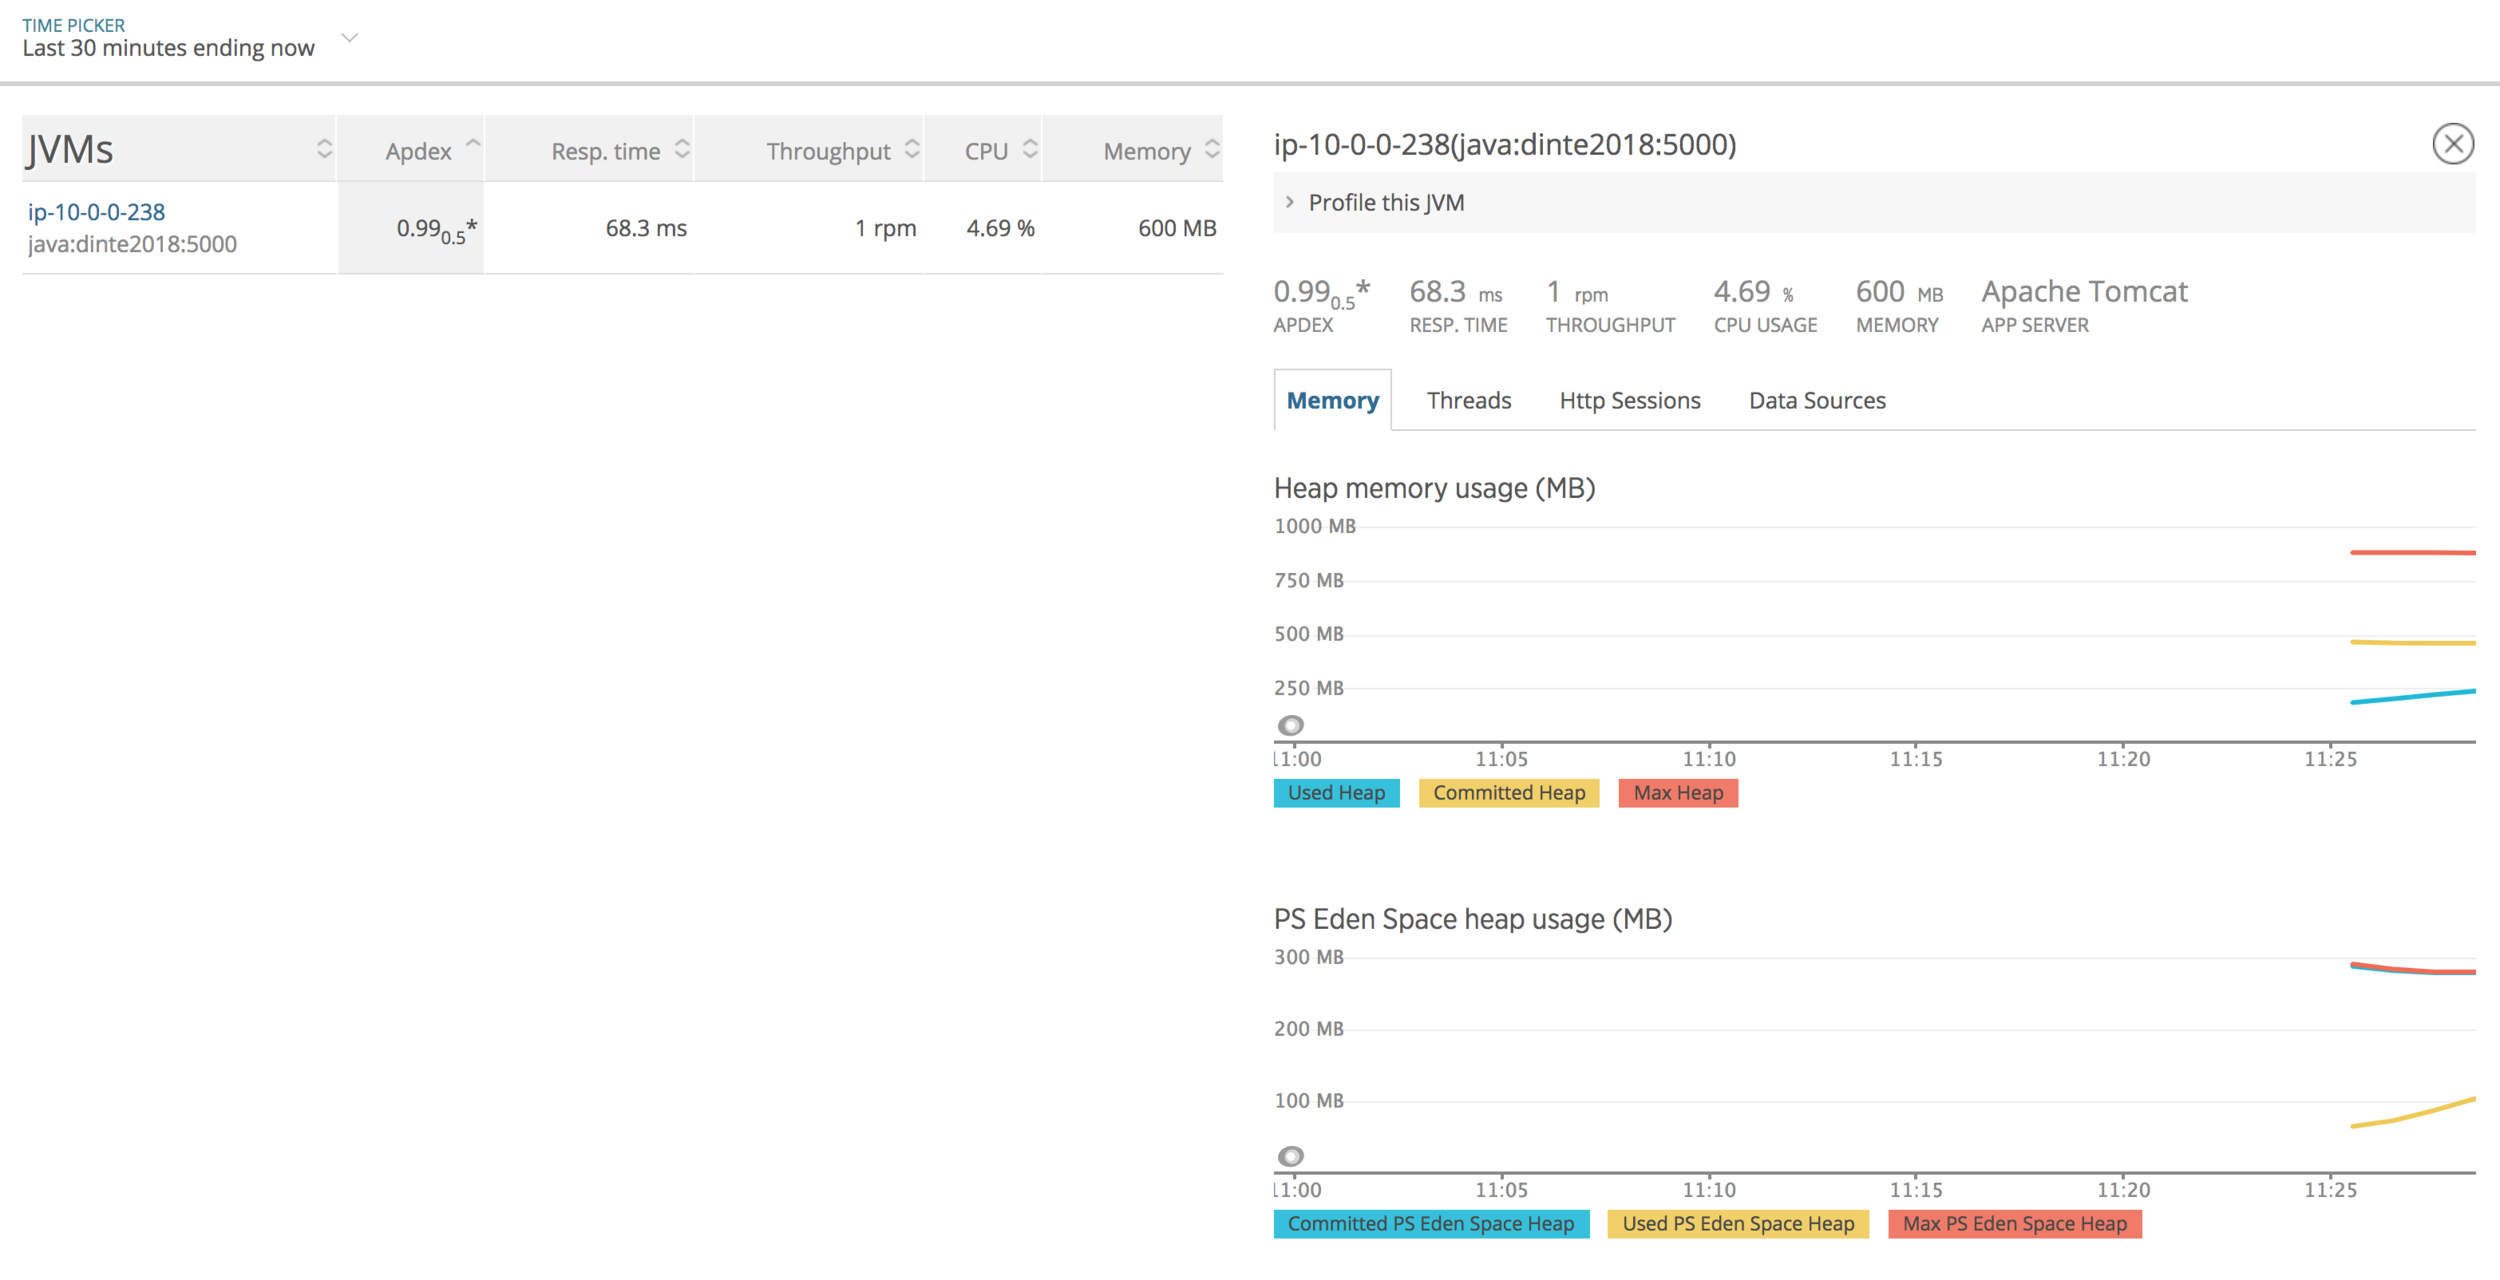Sort by Memory column
The image size is (2500, 1280).
[1212, 150]
